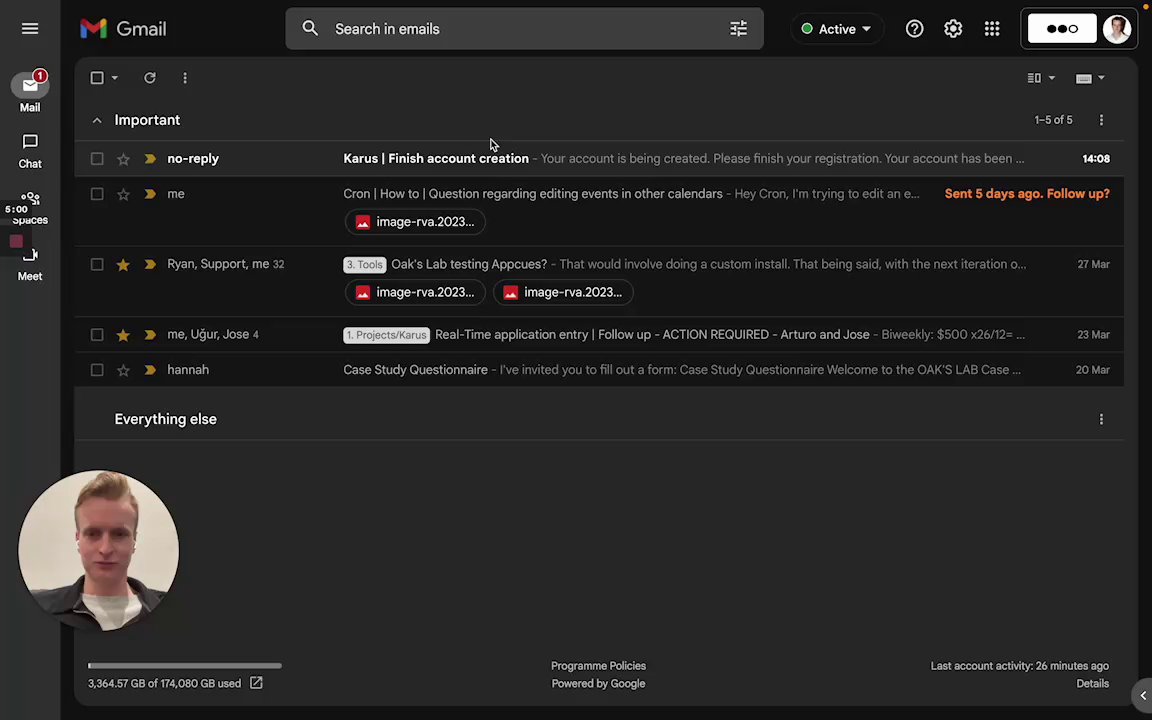
Task: Toggle the select all emails checkbox
Action: coord(97,78)
